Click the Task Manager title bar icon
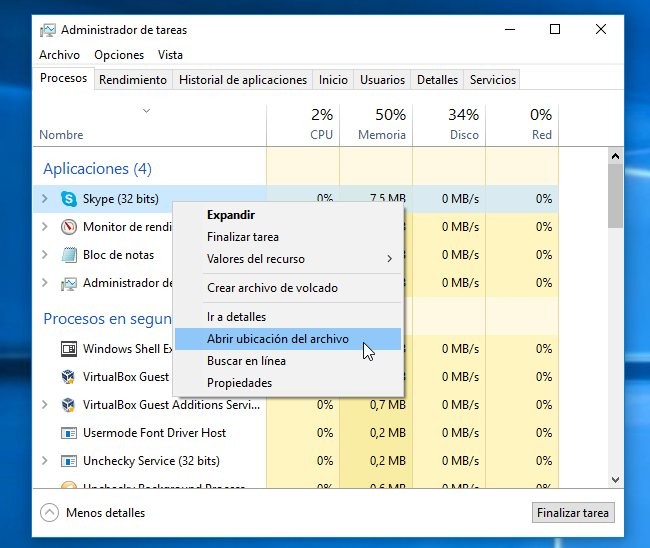650x548 pixels. 48,30
